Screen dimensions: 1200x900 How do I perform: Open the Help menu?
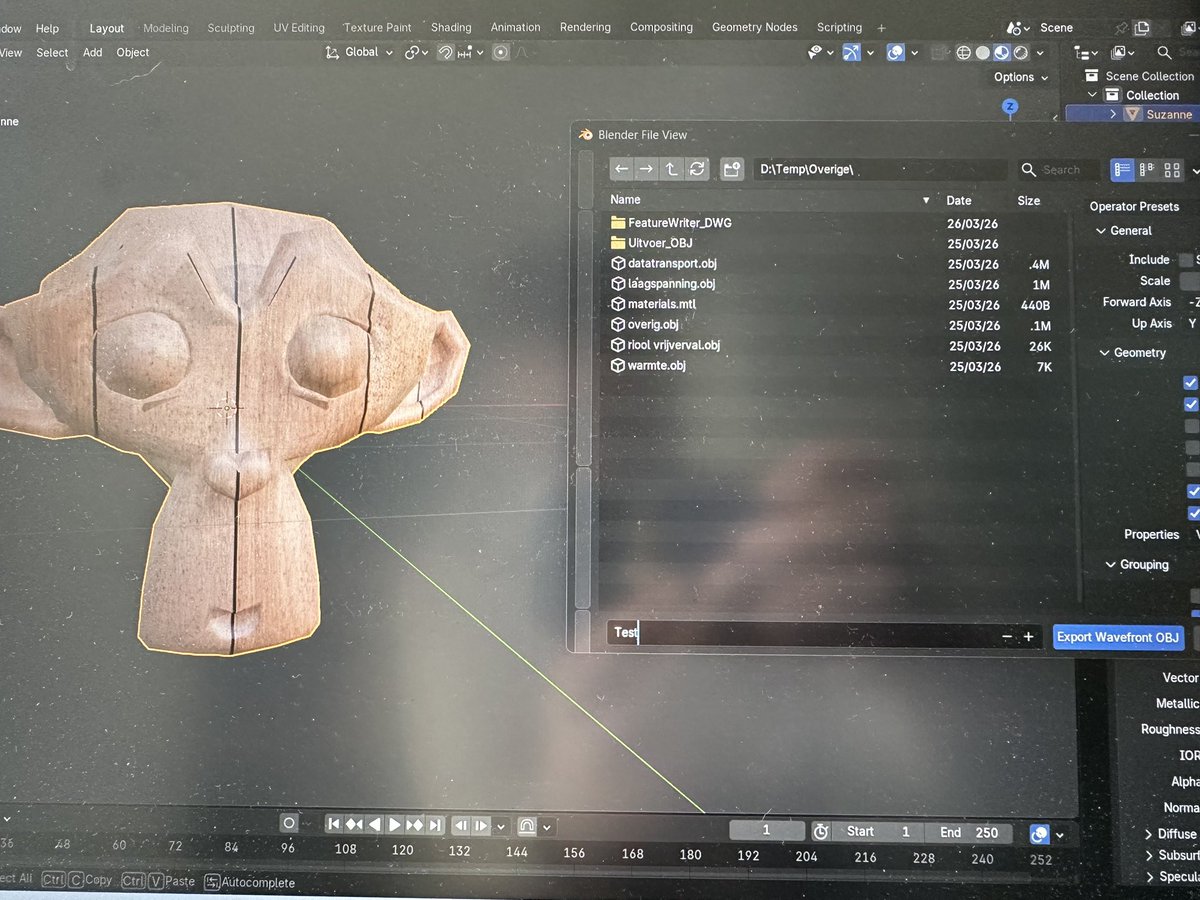click(47, 28)
